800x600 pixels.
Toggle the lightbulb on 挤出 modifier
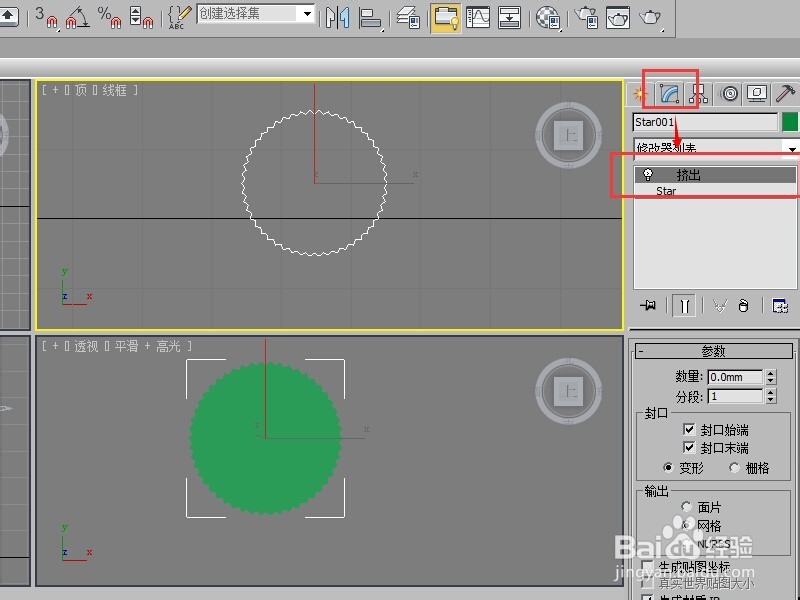648,175
